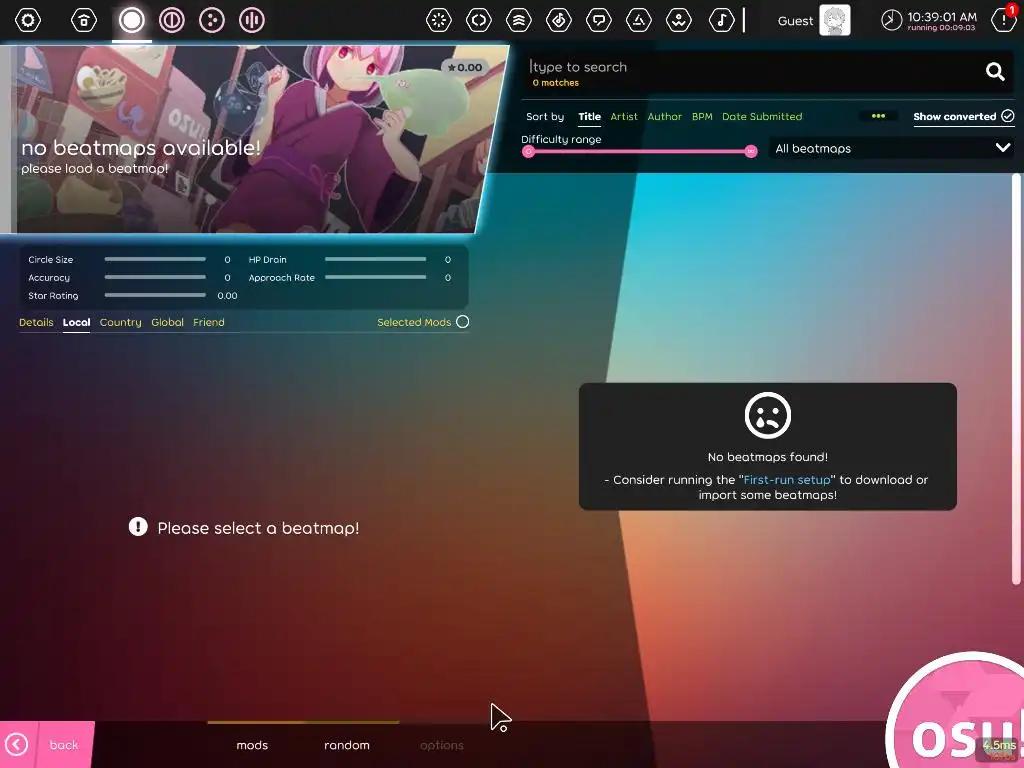Click the Circle Size bar
The height and width of the screenshot is (768, 1024).
click(155, 259)
